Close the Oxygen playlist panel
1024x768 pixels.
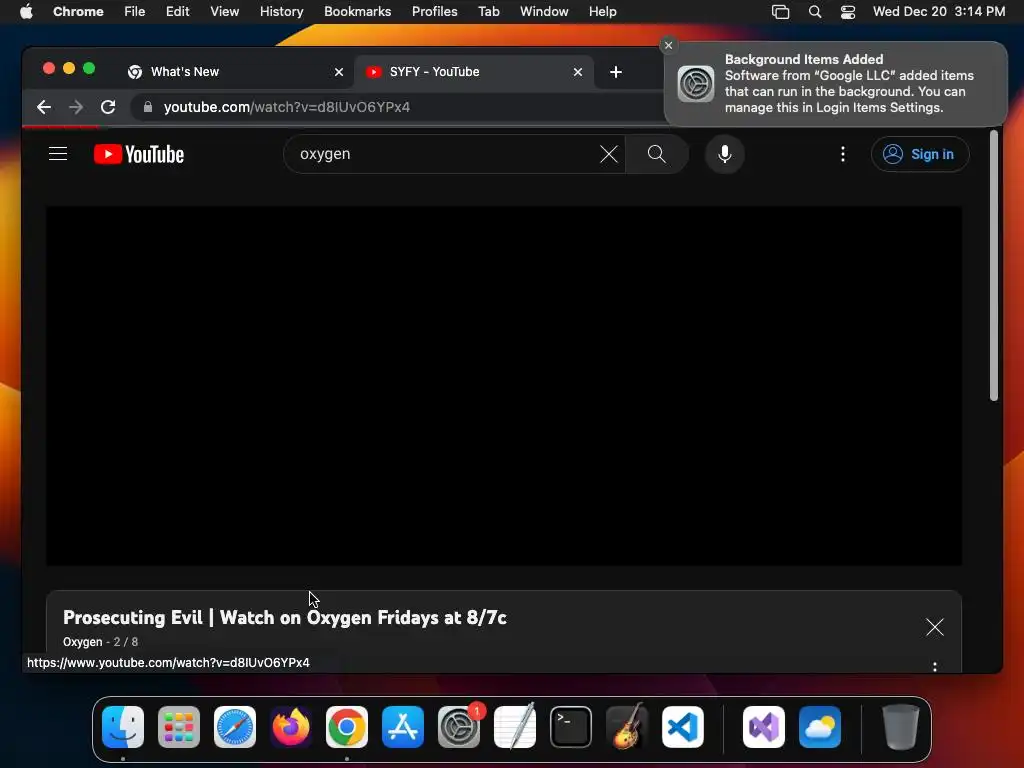click(x=935, y=627)
